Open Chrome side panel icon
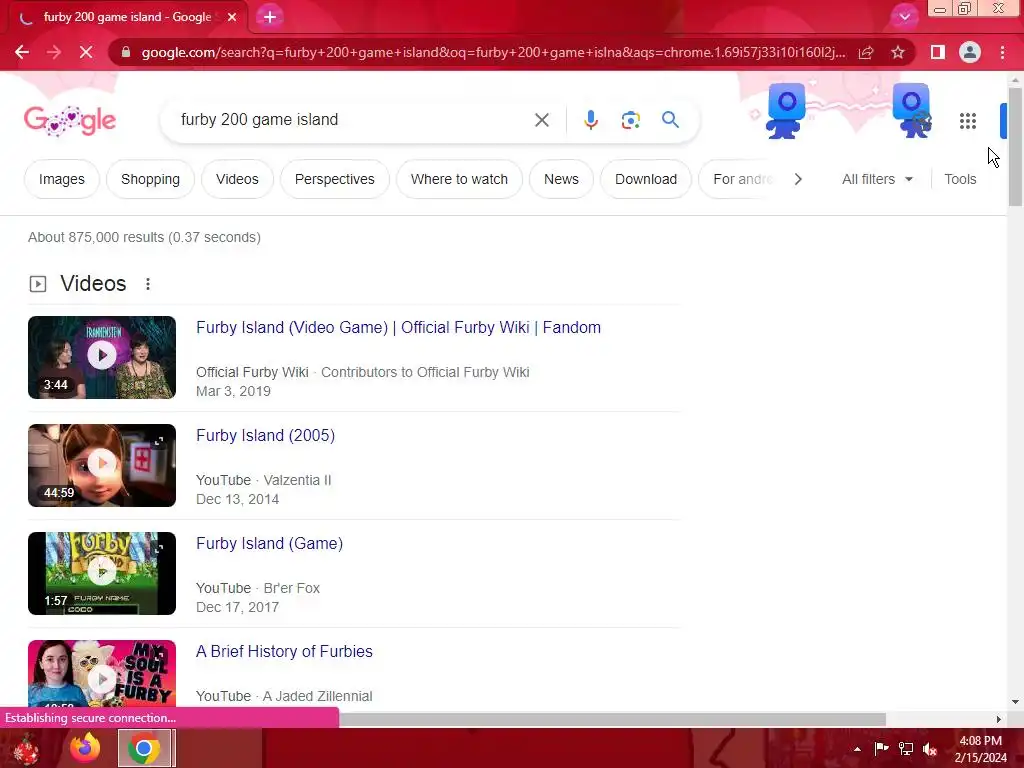The width and height of the screenshot is (1024, 768). (x=938, y=52)
